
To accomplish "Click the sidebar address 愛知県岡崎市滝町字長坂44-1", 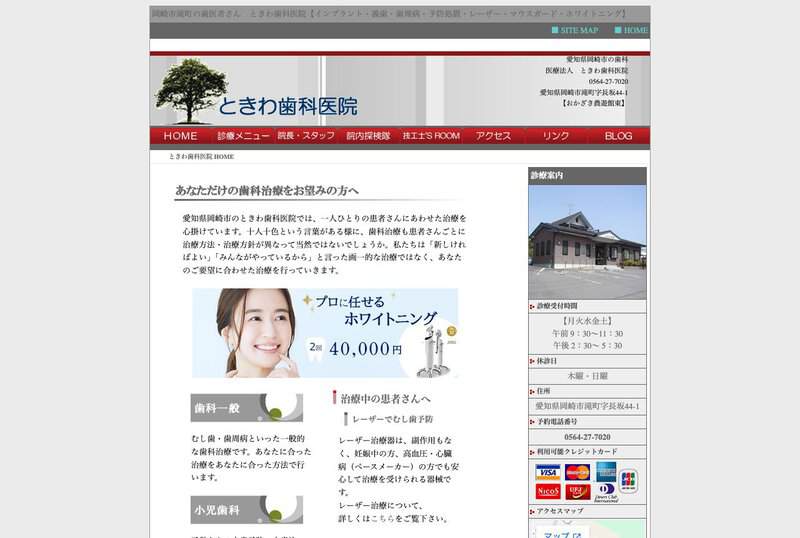I will [x=587, y=406].
